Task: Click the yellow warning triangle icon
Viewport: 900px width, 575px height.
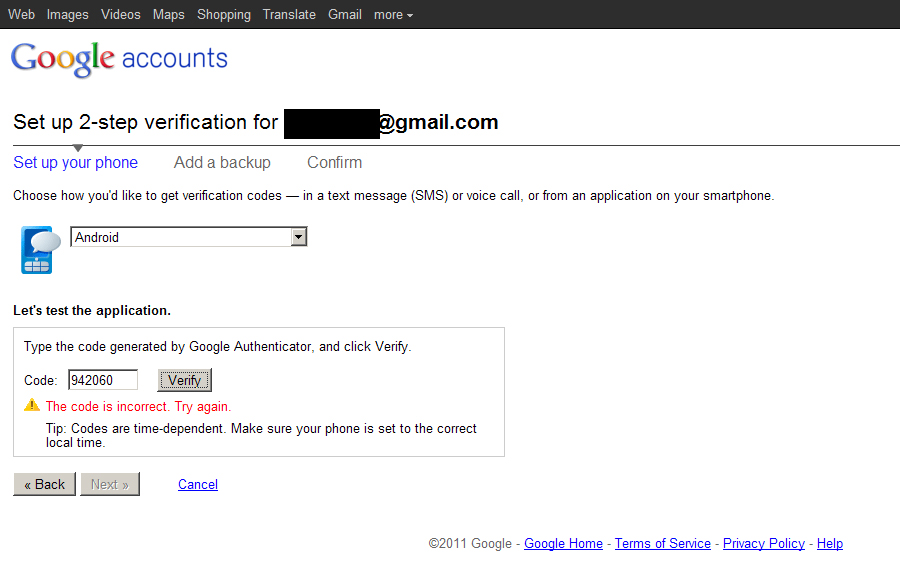Action: click(x=32, y=406)
